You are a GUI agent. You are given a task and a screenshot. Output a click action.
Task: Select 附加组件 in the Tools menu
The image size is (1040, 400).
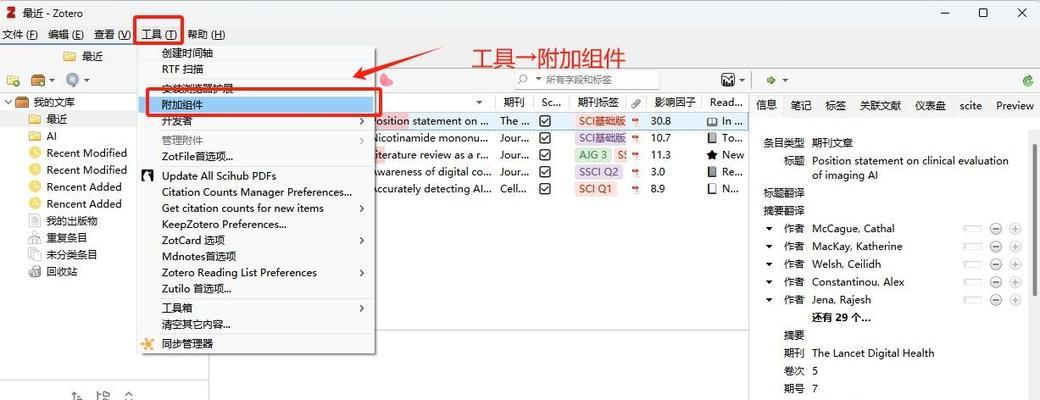(x=257, y=105)
